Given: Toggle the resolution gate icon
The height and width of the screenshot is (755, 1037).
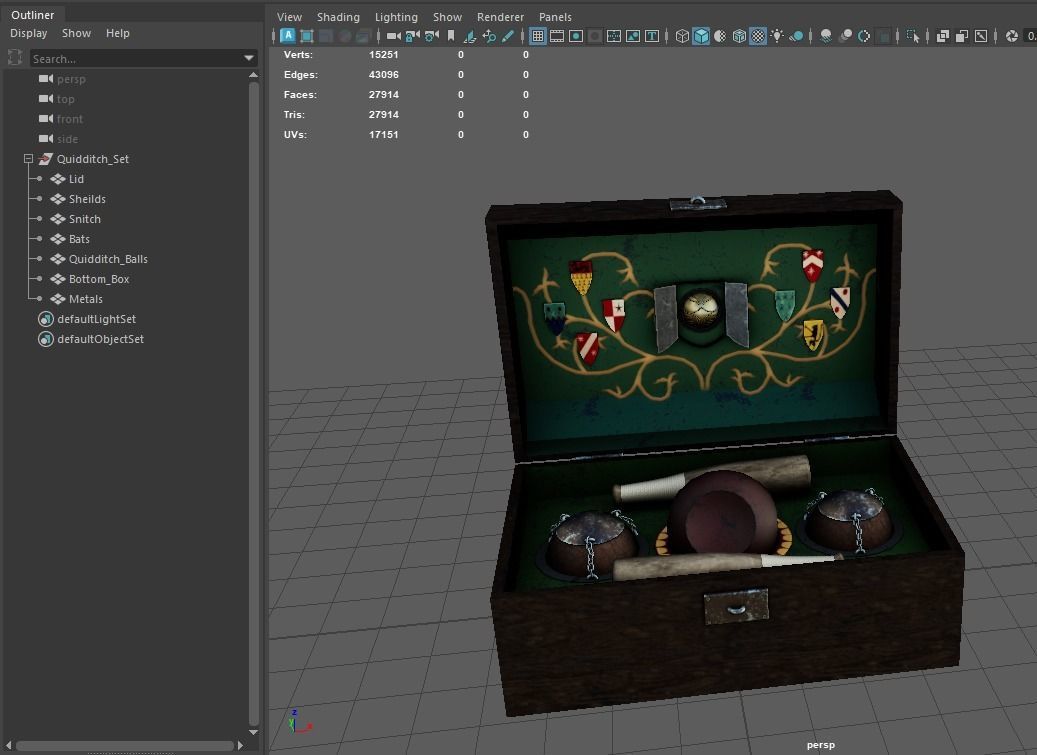Looking at the screenshot, I should [x=576, y=36].
